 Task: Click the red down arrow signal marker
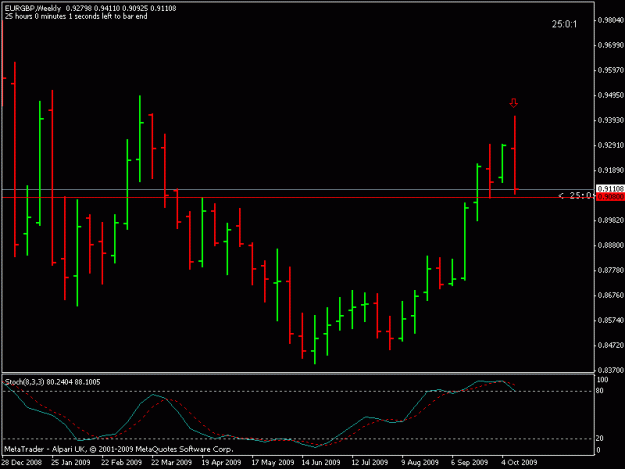click(x=514, y=103)
